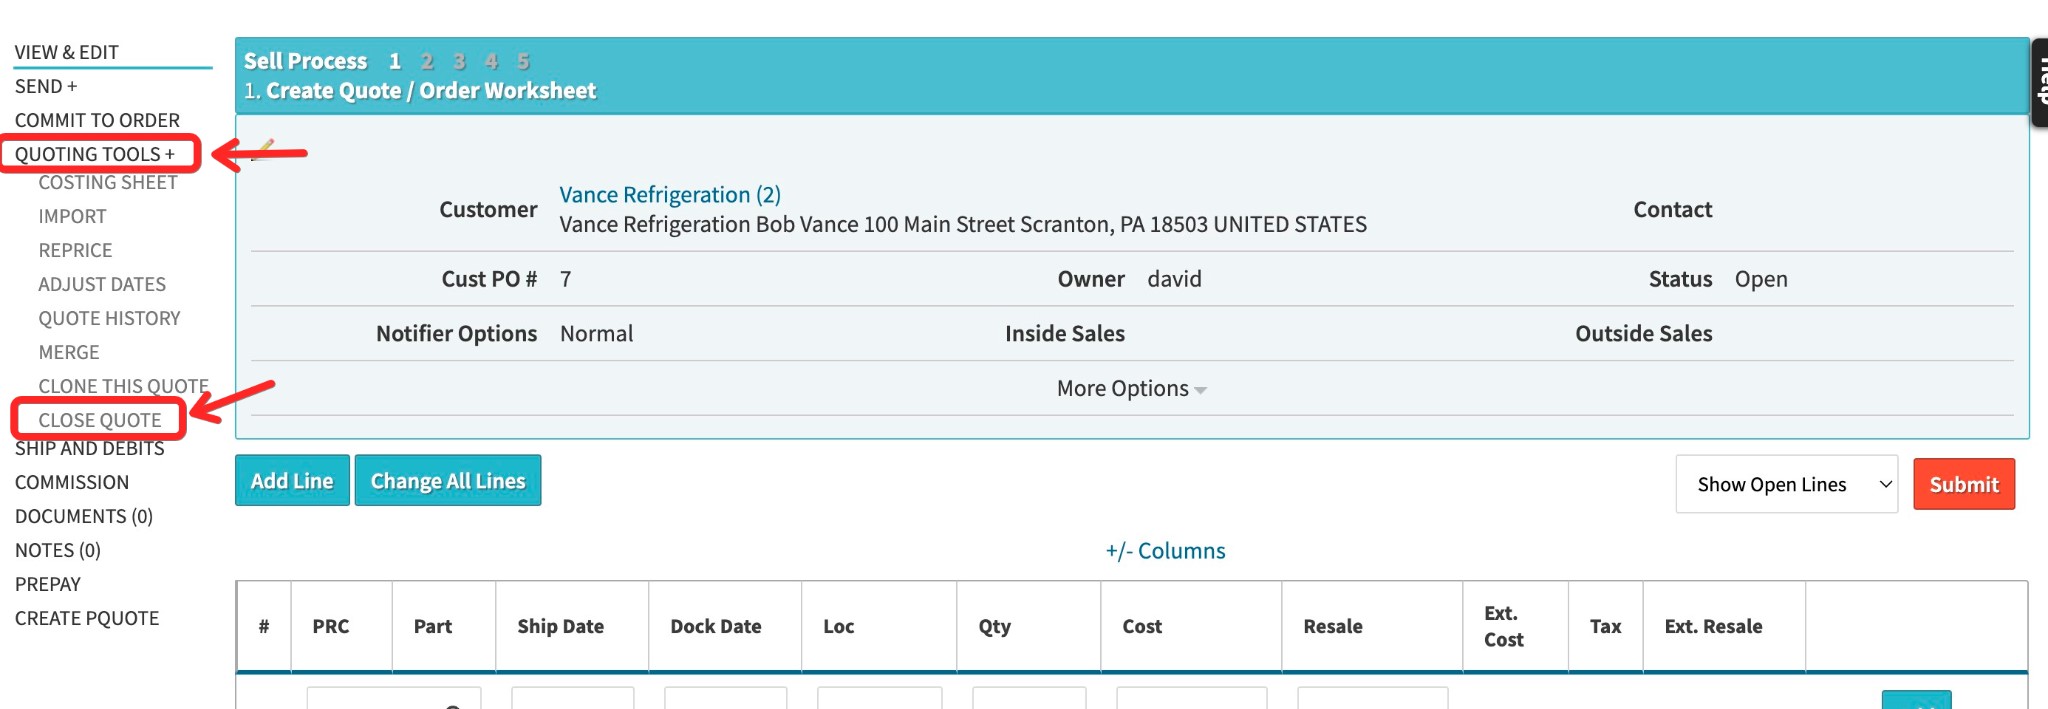Open DOCUMENTS (0) section
Viewport: 2048px width, 709px height.
pos(84,516)
